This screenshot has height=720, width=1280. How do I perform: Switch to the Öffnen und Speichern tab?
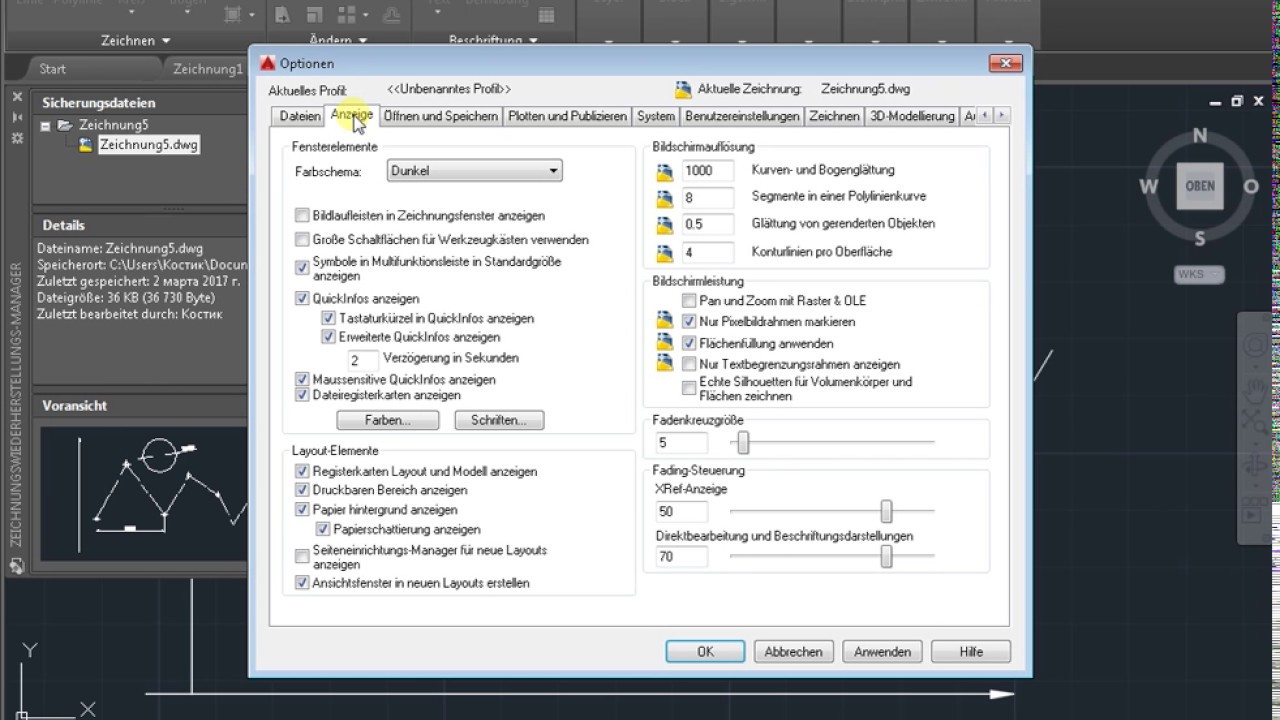click(440, 116)
